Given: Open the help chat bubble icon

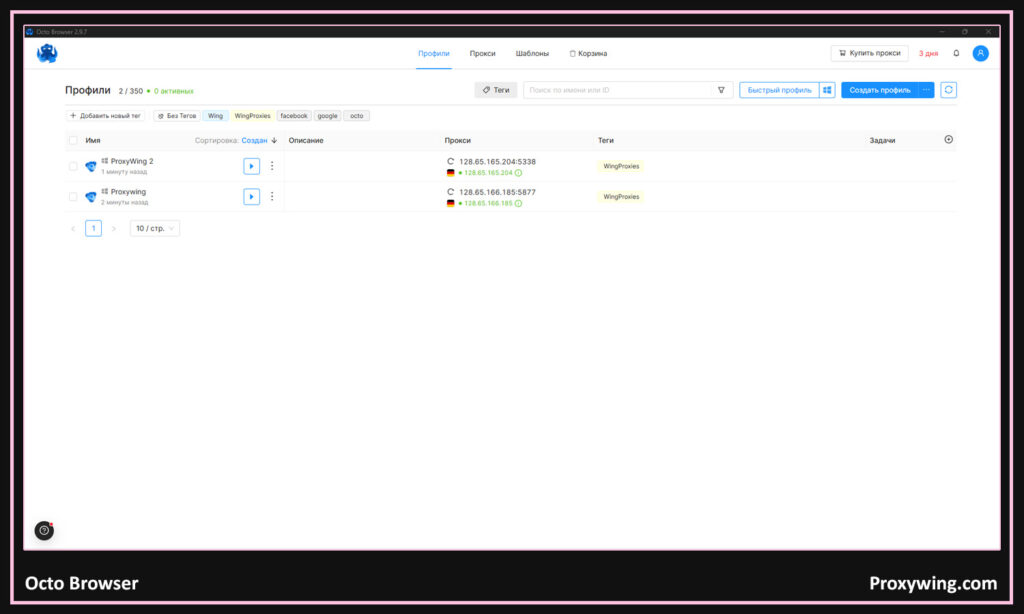Looking at the screenshot, I should (44, 530).
